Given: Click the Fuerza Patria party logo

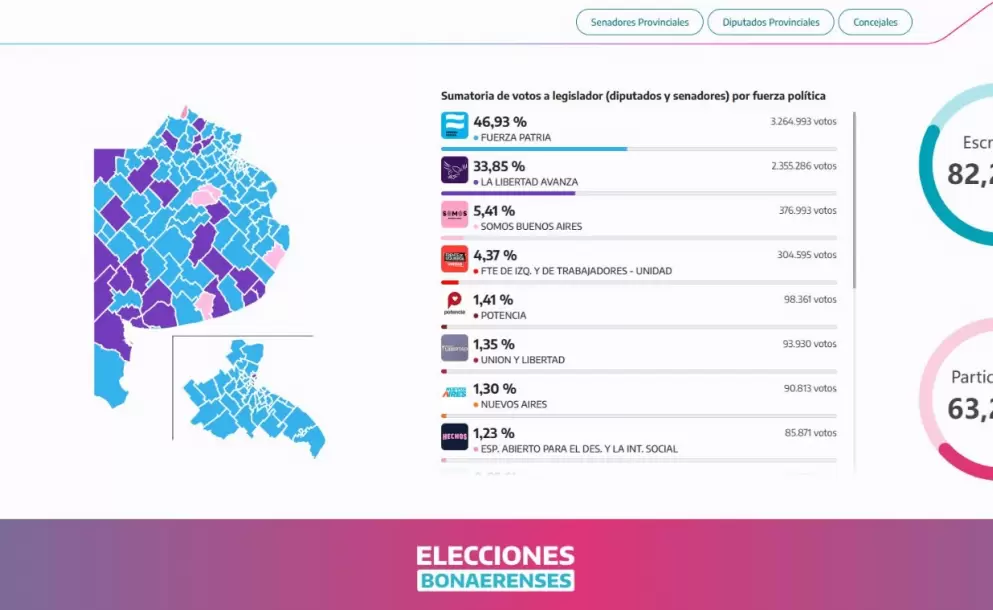Looking at the screenshot, I should [x=455, y=126].
